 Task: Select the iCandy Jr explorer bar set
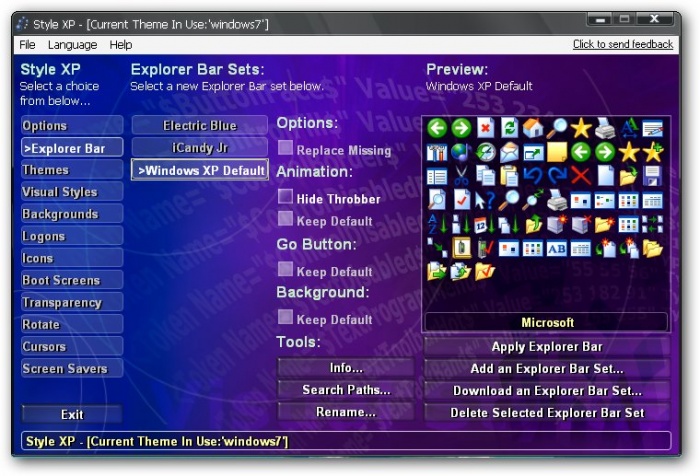pyautogui.click(x=200, y=147)
